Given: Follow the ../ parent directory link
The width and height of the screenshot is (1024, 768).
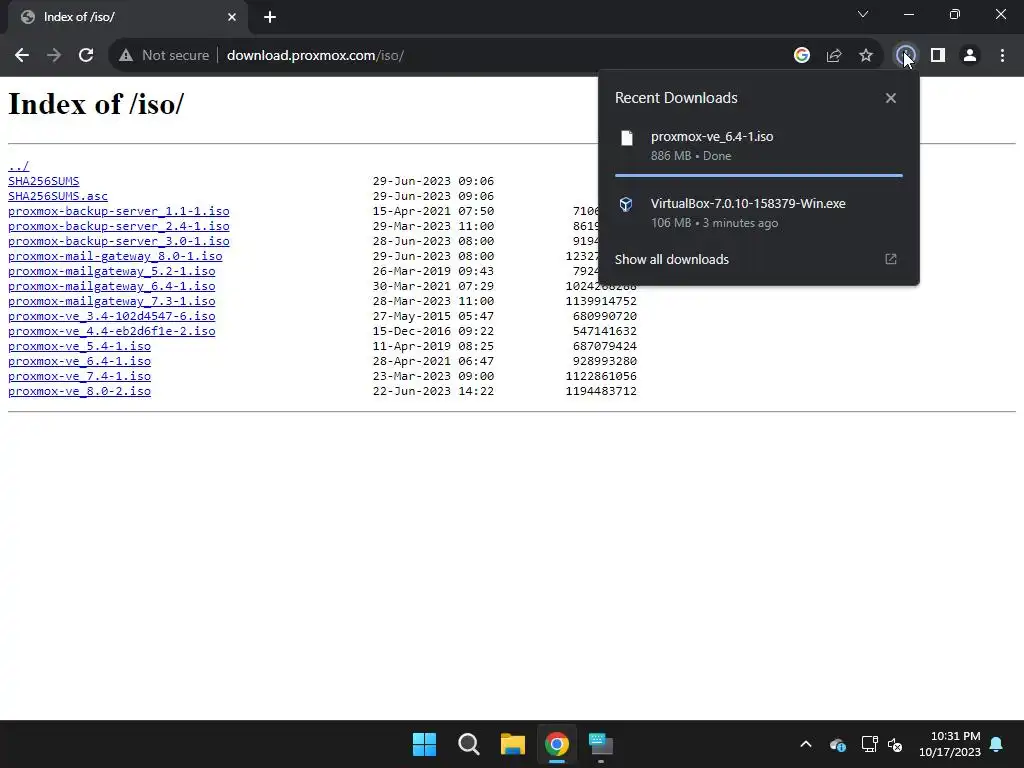Looking at the screenshot, I should click(x=18, y=166).
